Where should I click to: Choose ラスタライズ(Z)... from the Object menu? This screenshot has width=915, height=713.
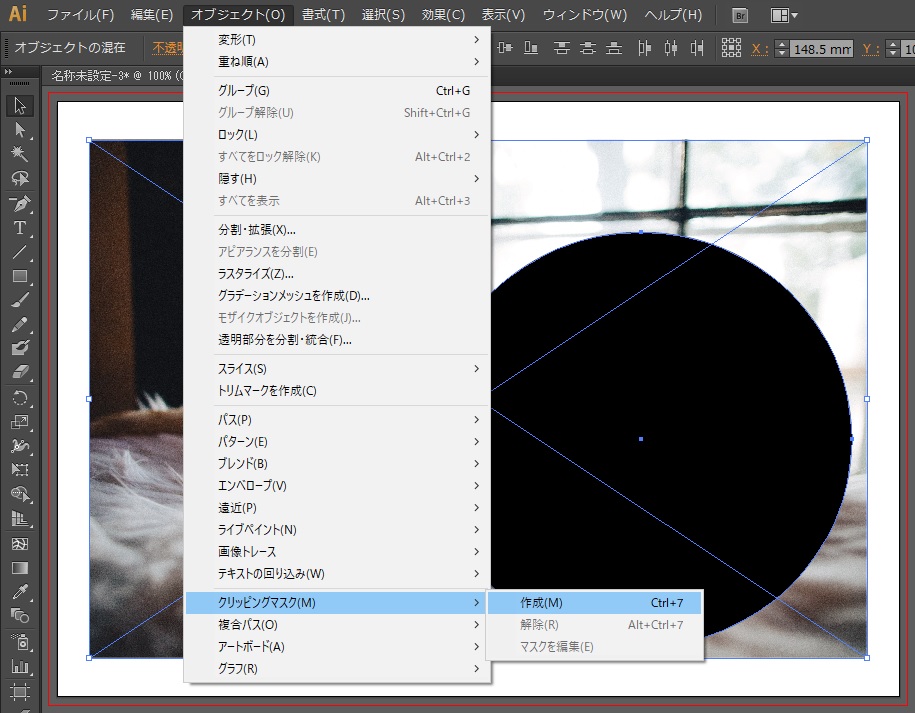tap(256, 273)
